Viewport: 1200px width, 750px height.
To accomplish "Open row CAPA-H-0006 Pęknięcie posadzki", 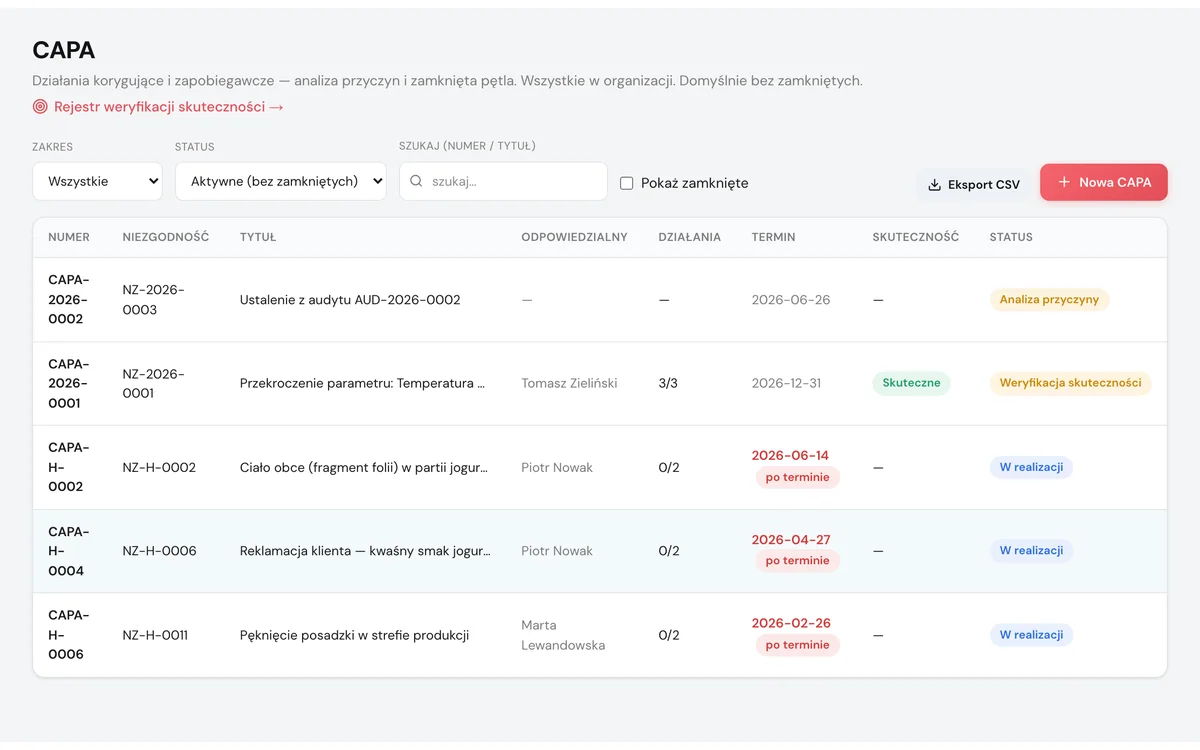I will tap(600, 635).
